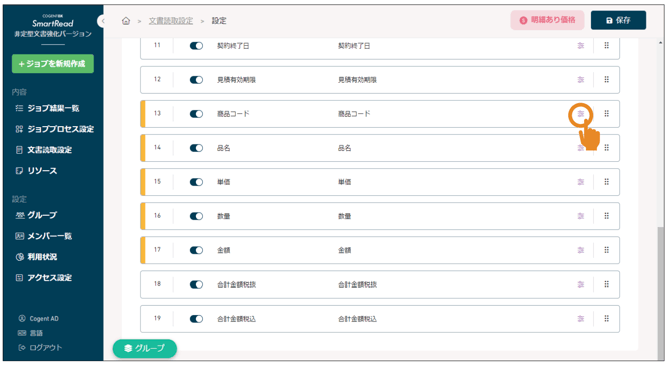Collapse the sidebar with arrow button
This screenshot has width=670, height=366.
pos(102,21)
